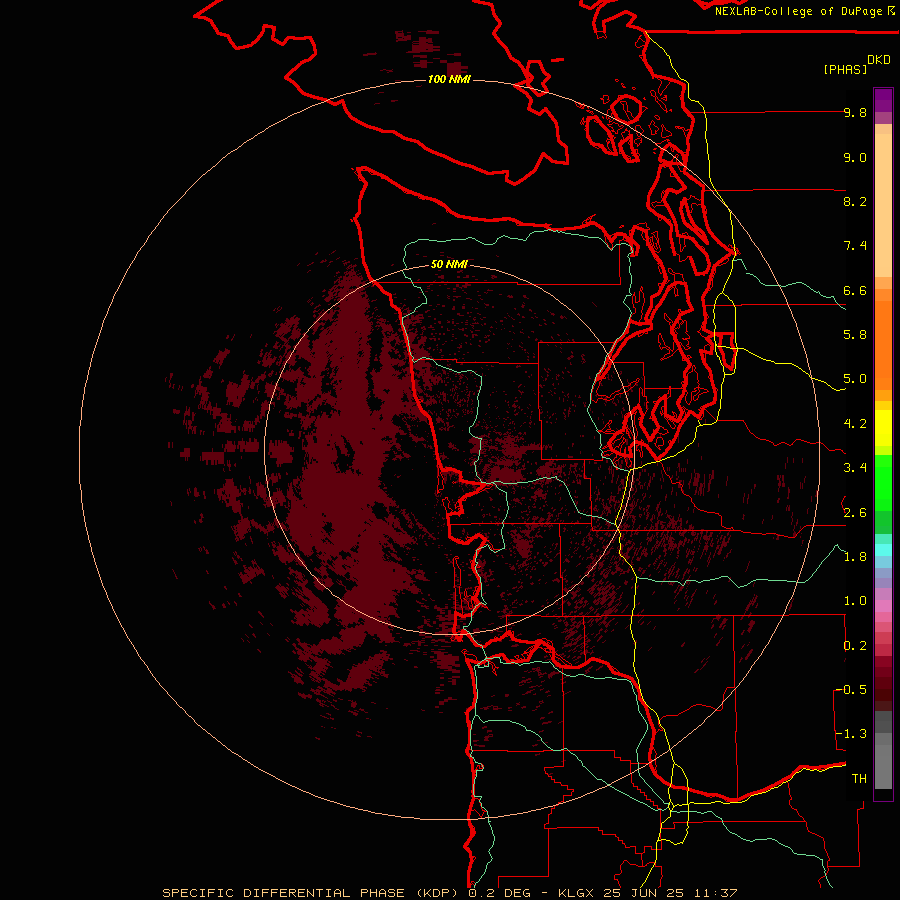Click the 1.0 scale value
Screen dimensions: 900x900
click(x=855, y=601)
